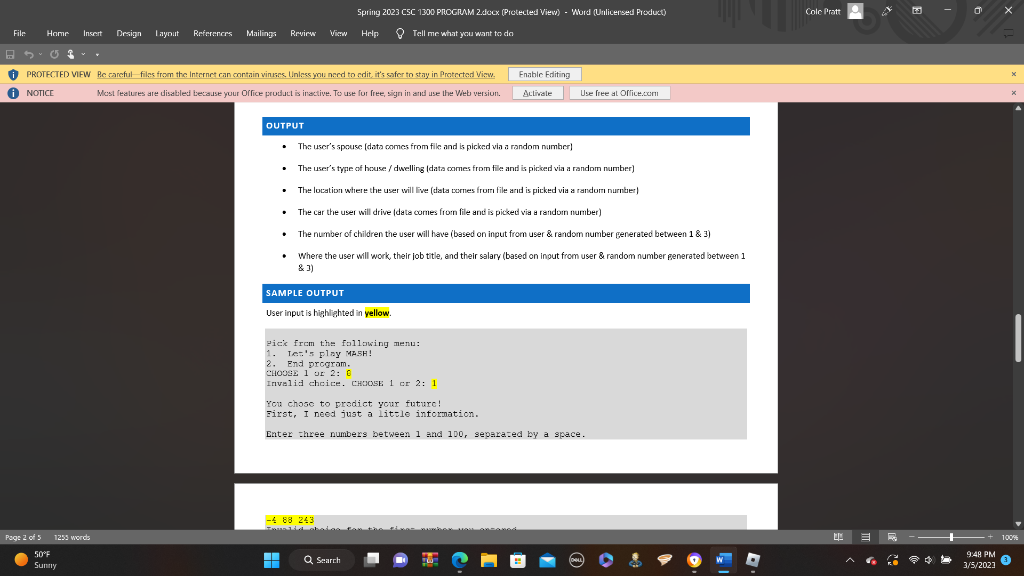Switch to Print Layout view icon
Screen dimensions: 1024x576
865,537
